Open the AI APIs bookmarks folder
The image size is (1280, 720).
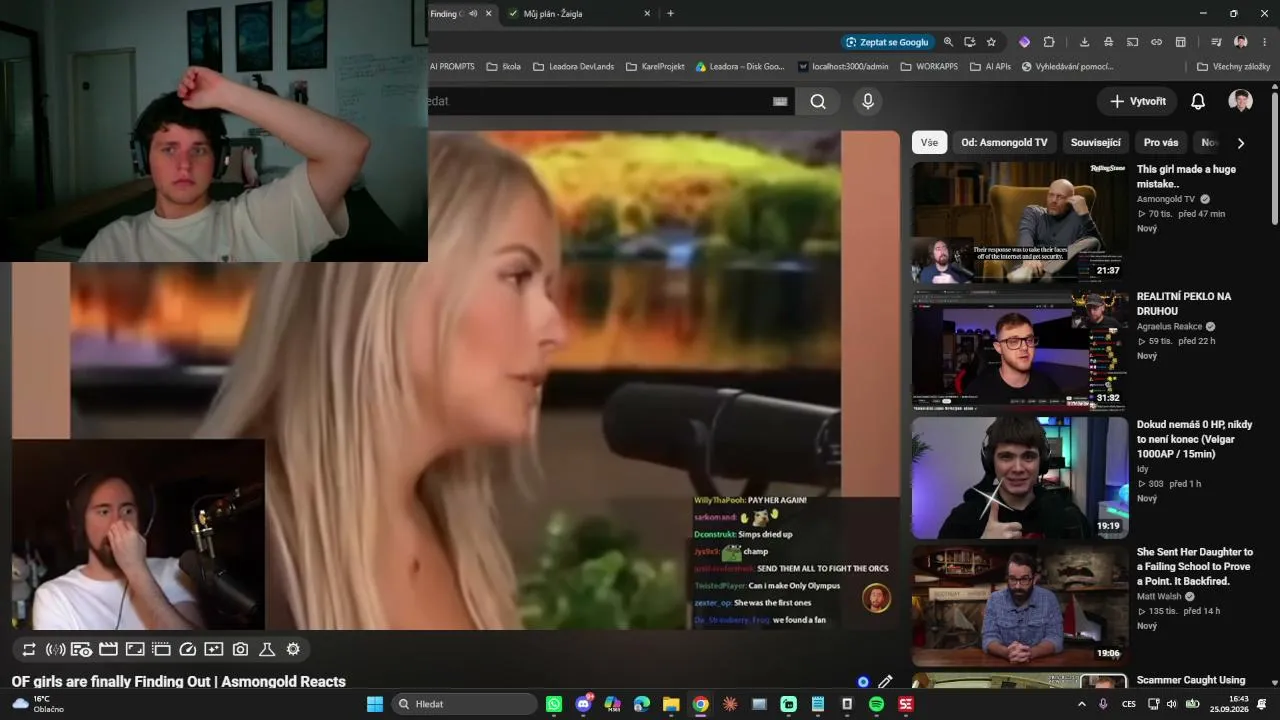991,67
